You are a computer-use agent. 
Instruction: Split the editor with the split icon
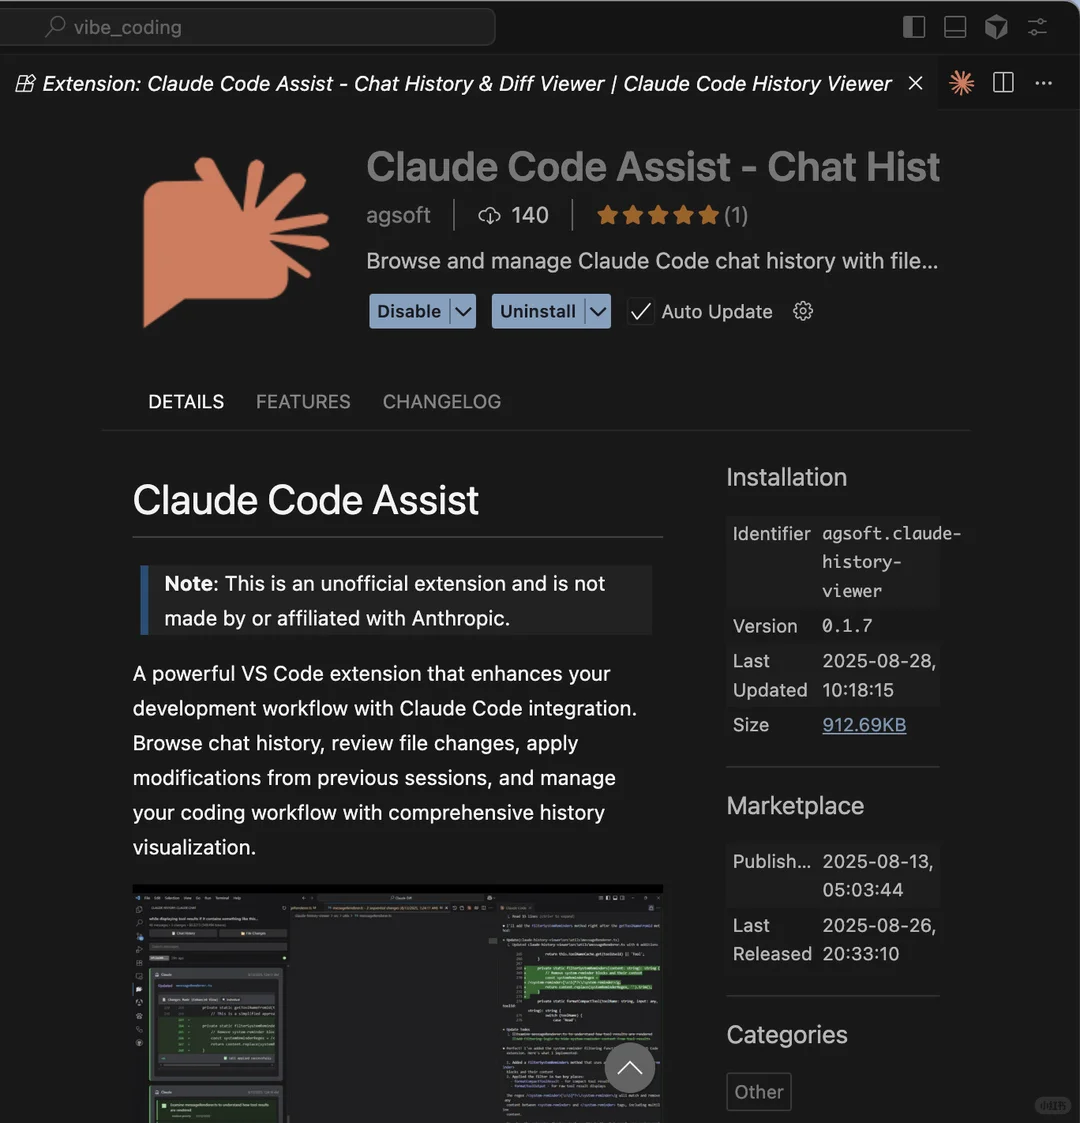(x=1003, y=83)
